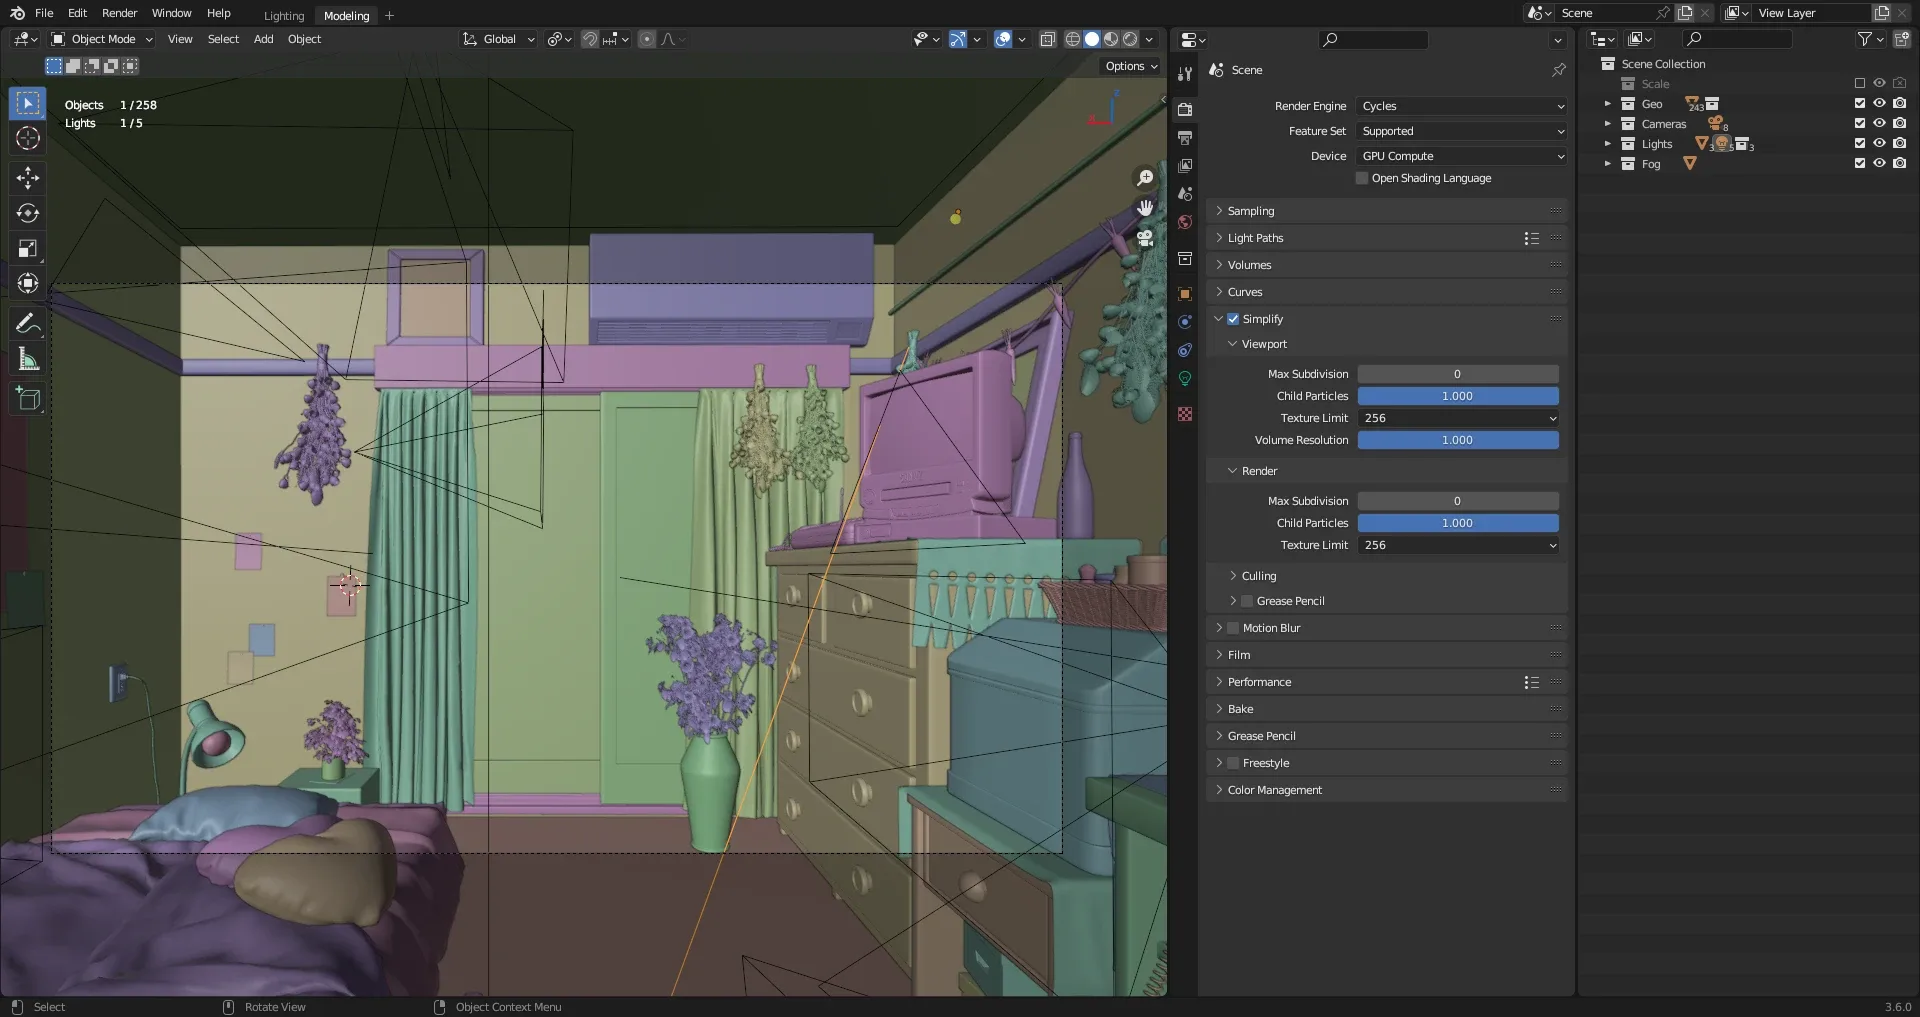Switch to the Lighting workspace tab
The image size is (1920, 1017).
pyautogui.click(x=284, y=15)
